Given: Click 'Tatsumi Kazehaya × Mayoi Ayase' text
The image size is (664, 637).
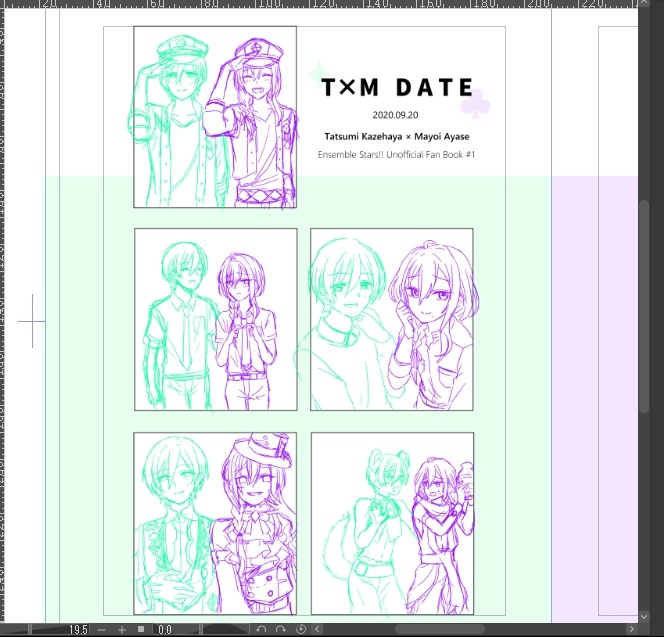Looking at the screenshot, I should pos(397,136).
